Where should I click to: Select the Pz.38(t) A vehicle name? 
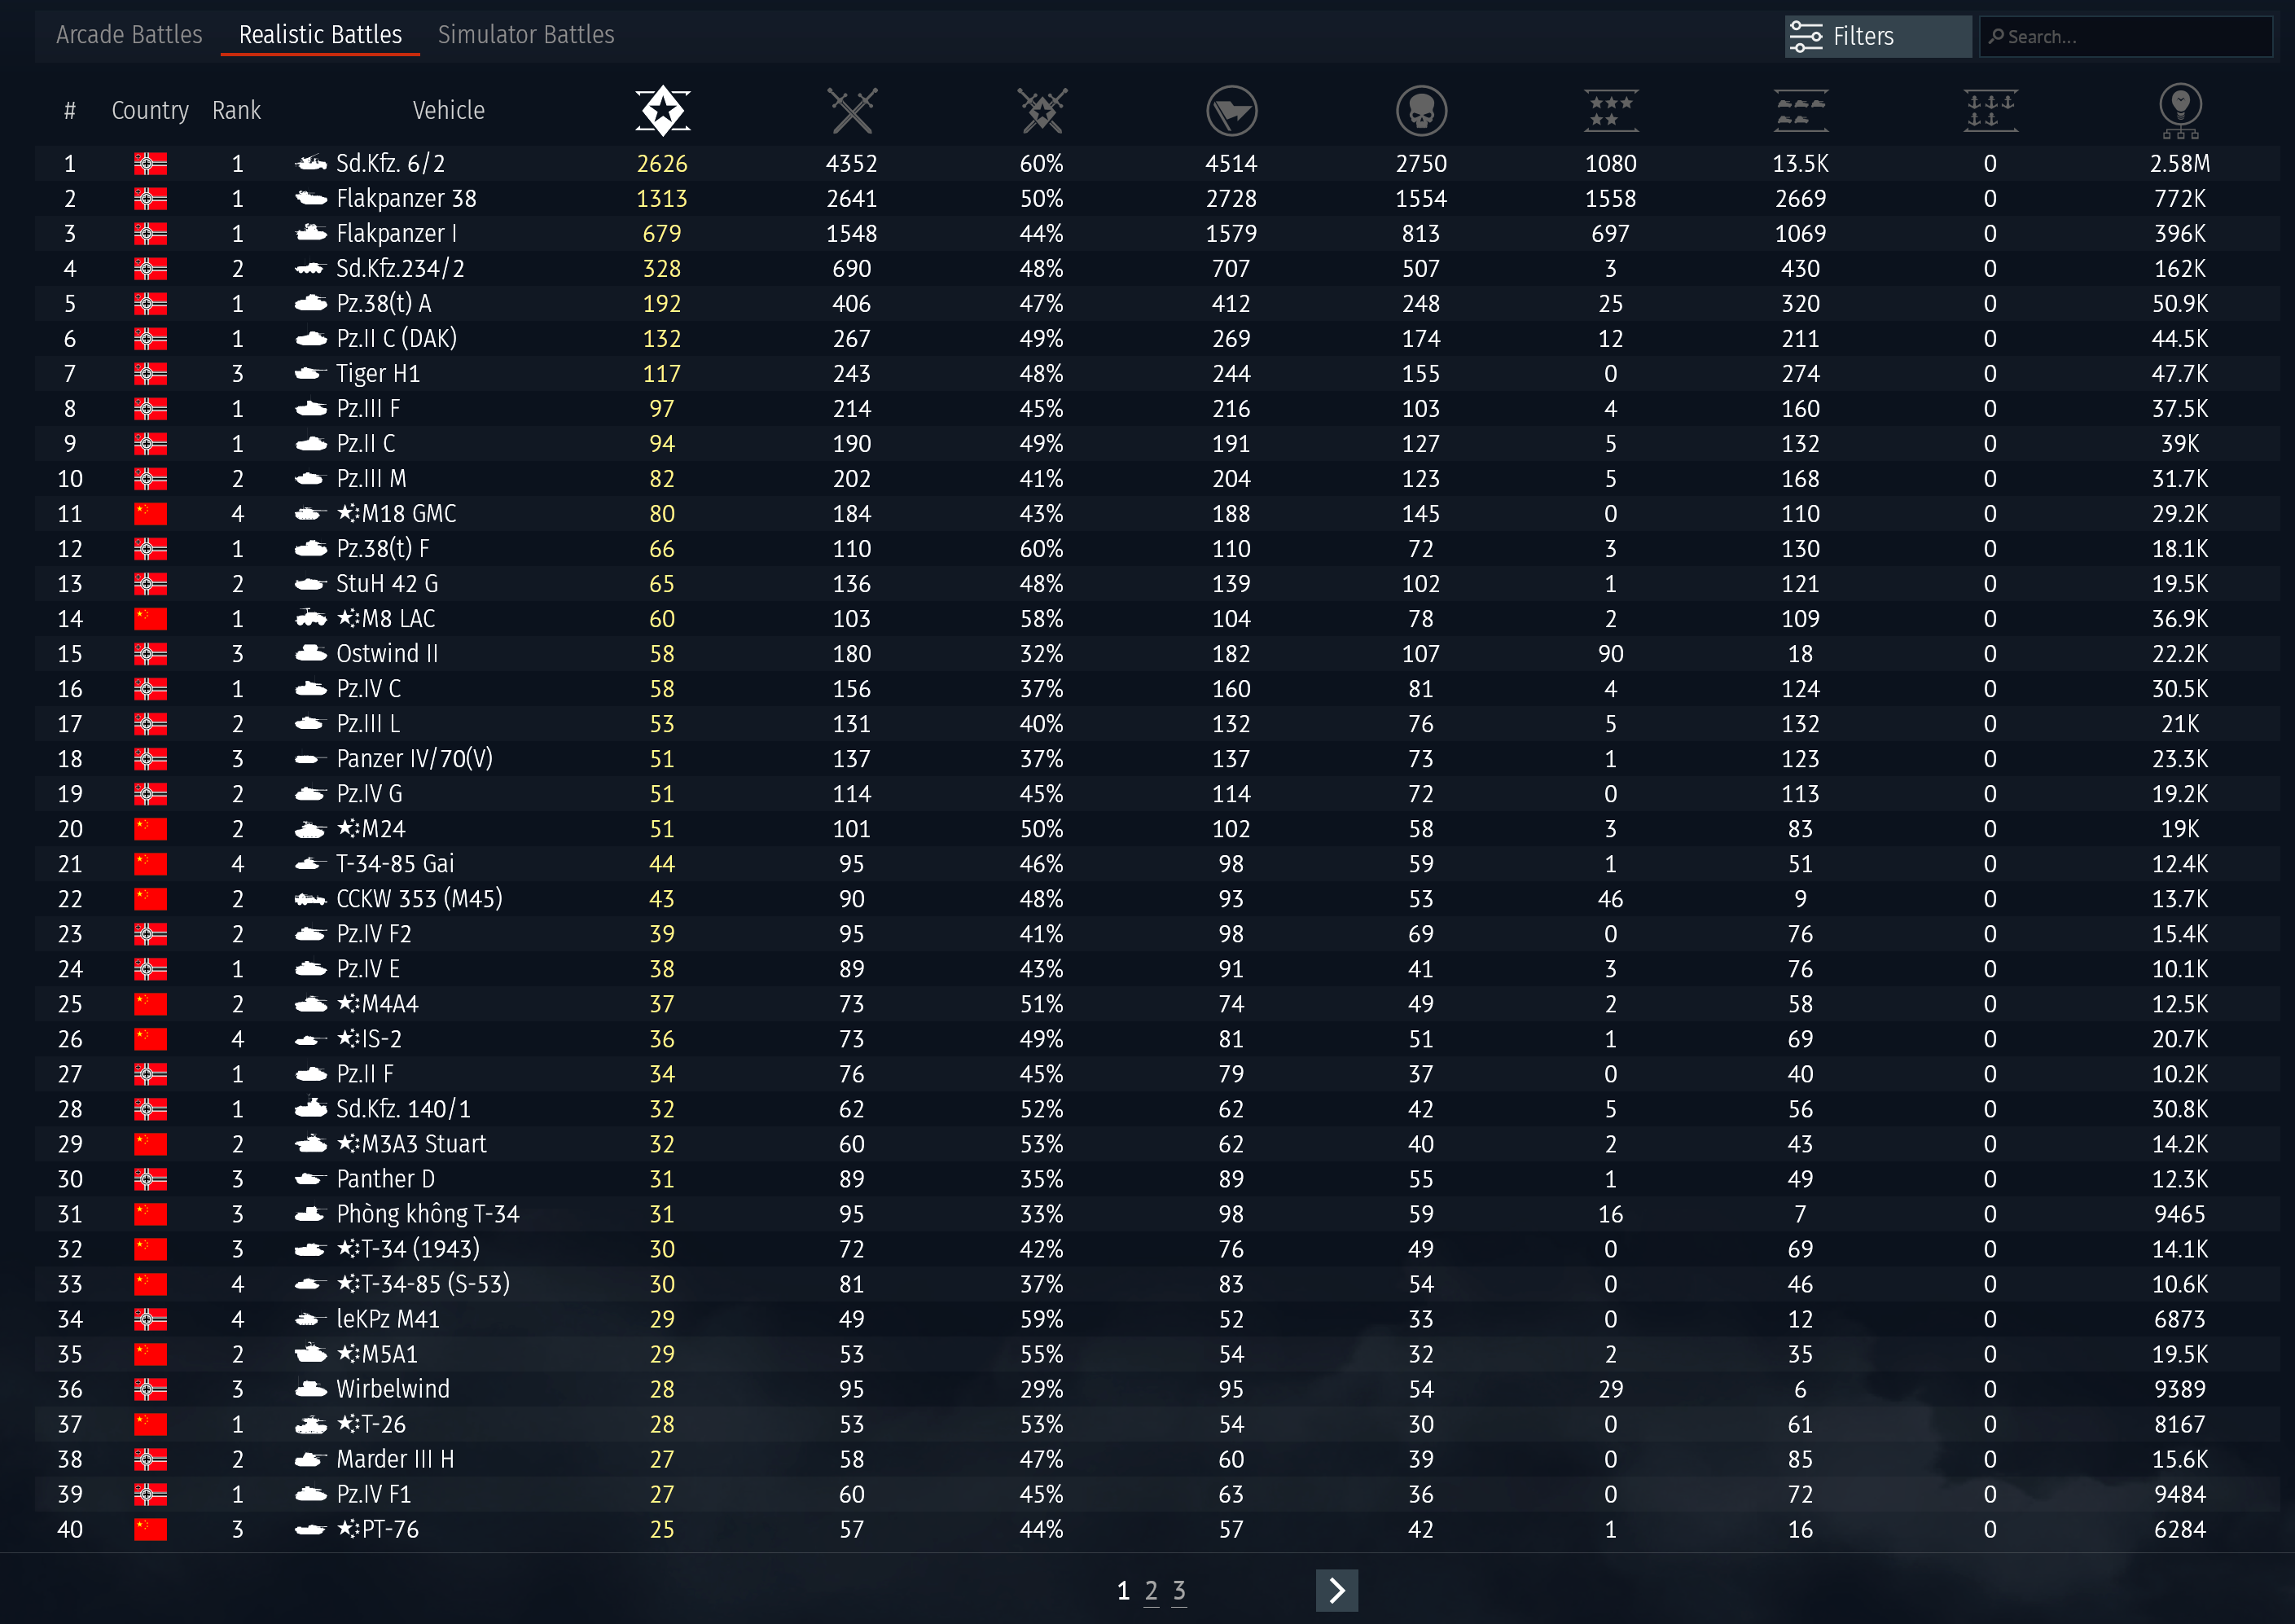(384, 304)
